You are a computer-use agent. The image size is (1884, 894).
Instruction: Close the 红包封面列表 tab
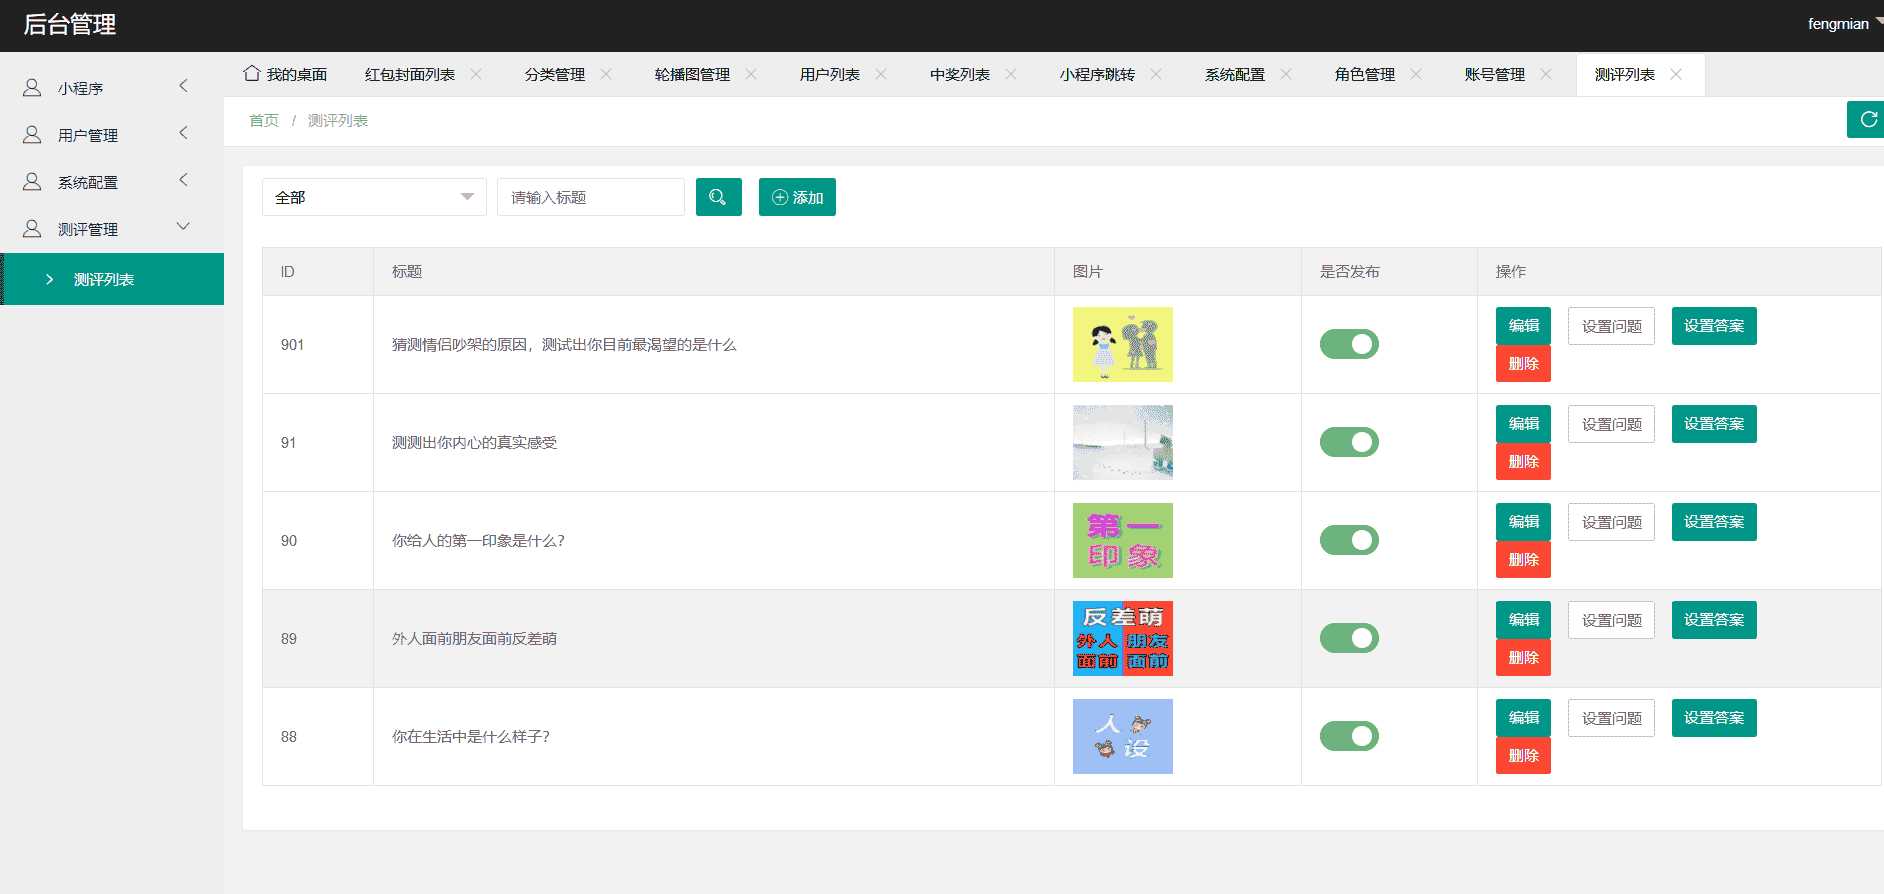476,74
